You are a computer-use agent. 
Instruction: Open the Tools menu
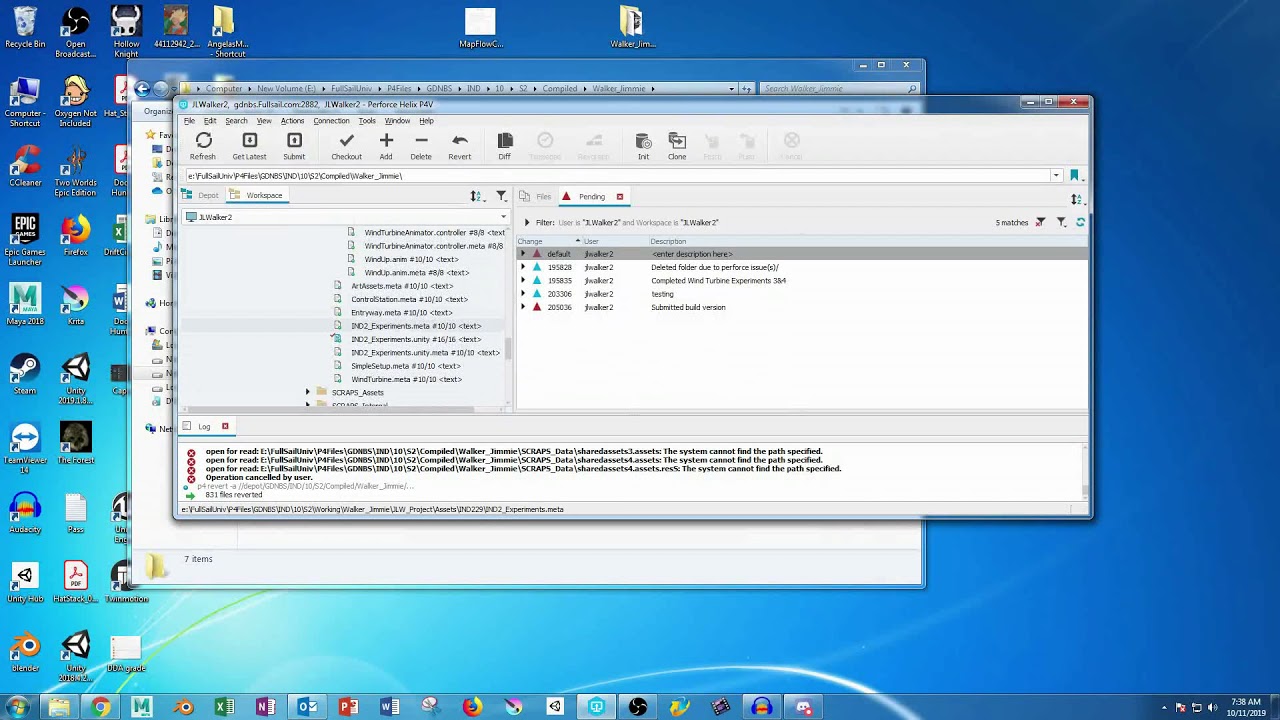point(367,121)
